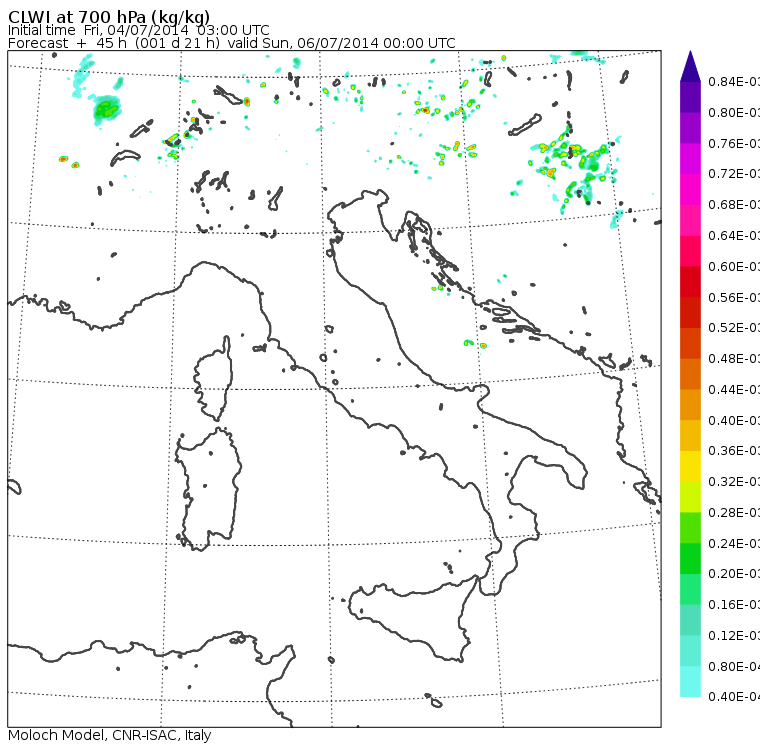760x749 pixels.
Task: Click the lightest cyan swatch above 0.40E-04
Action: tap(690, 682)
